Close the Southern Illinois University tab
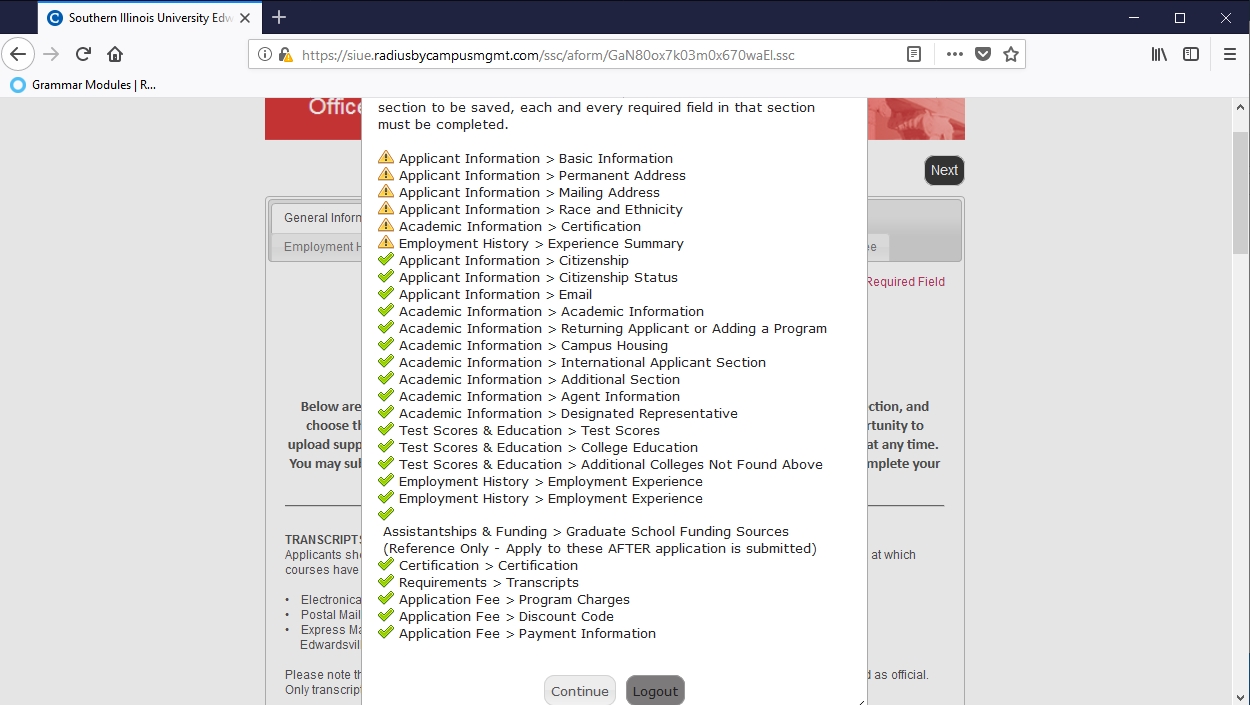 pos(245,18)
